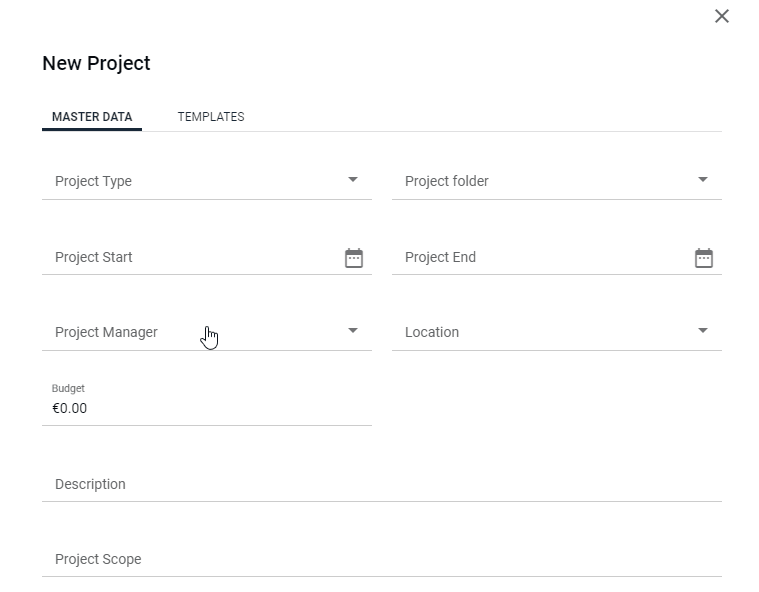
Task: Focus the Description text field
Action: pos(382,484)
